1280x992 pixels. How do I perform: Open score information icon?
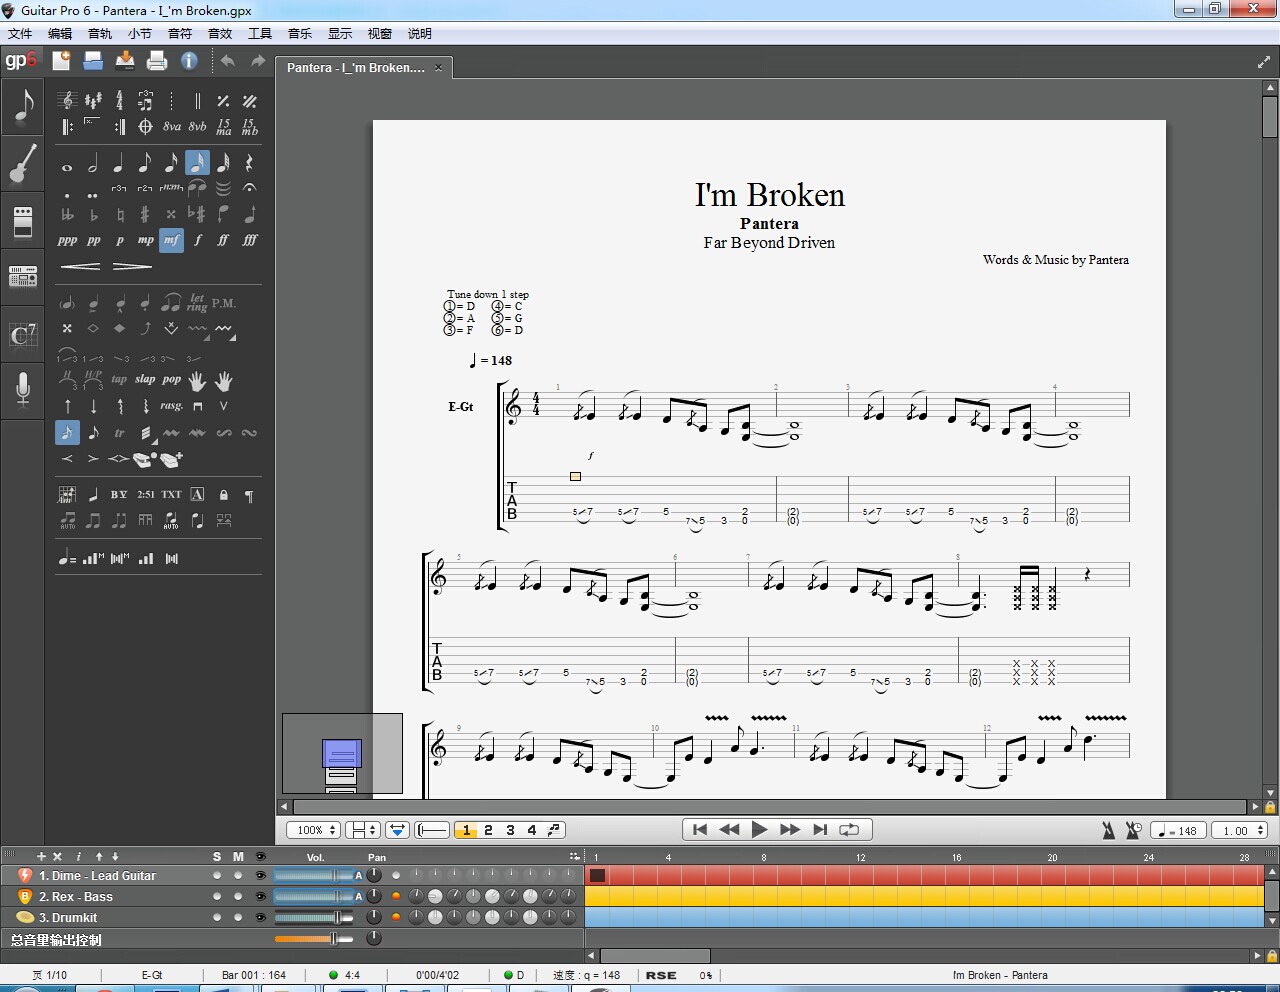(189, 61)
